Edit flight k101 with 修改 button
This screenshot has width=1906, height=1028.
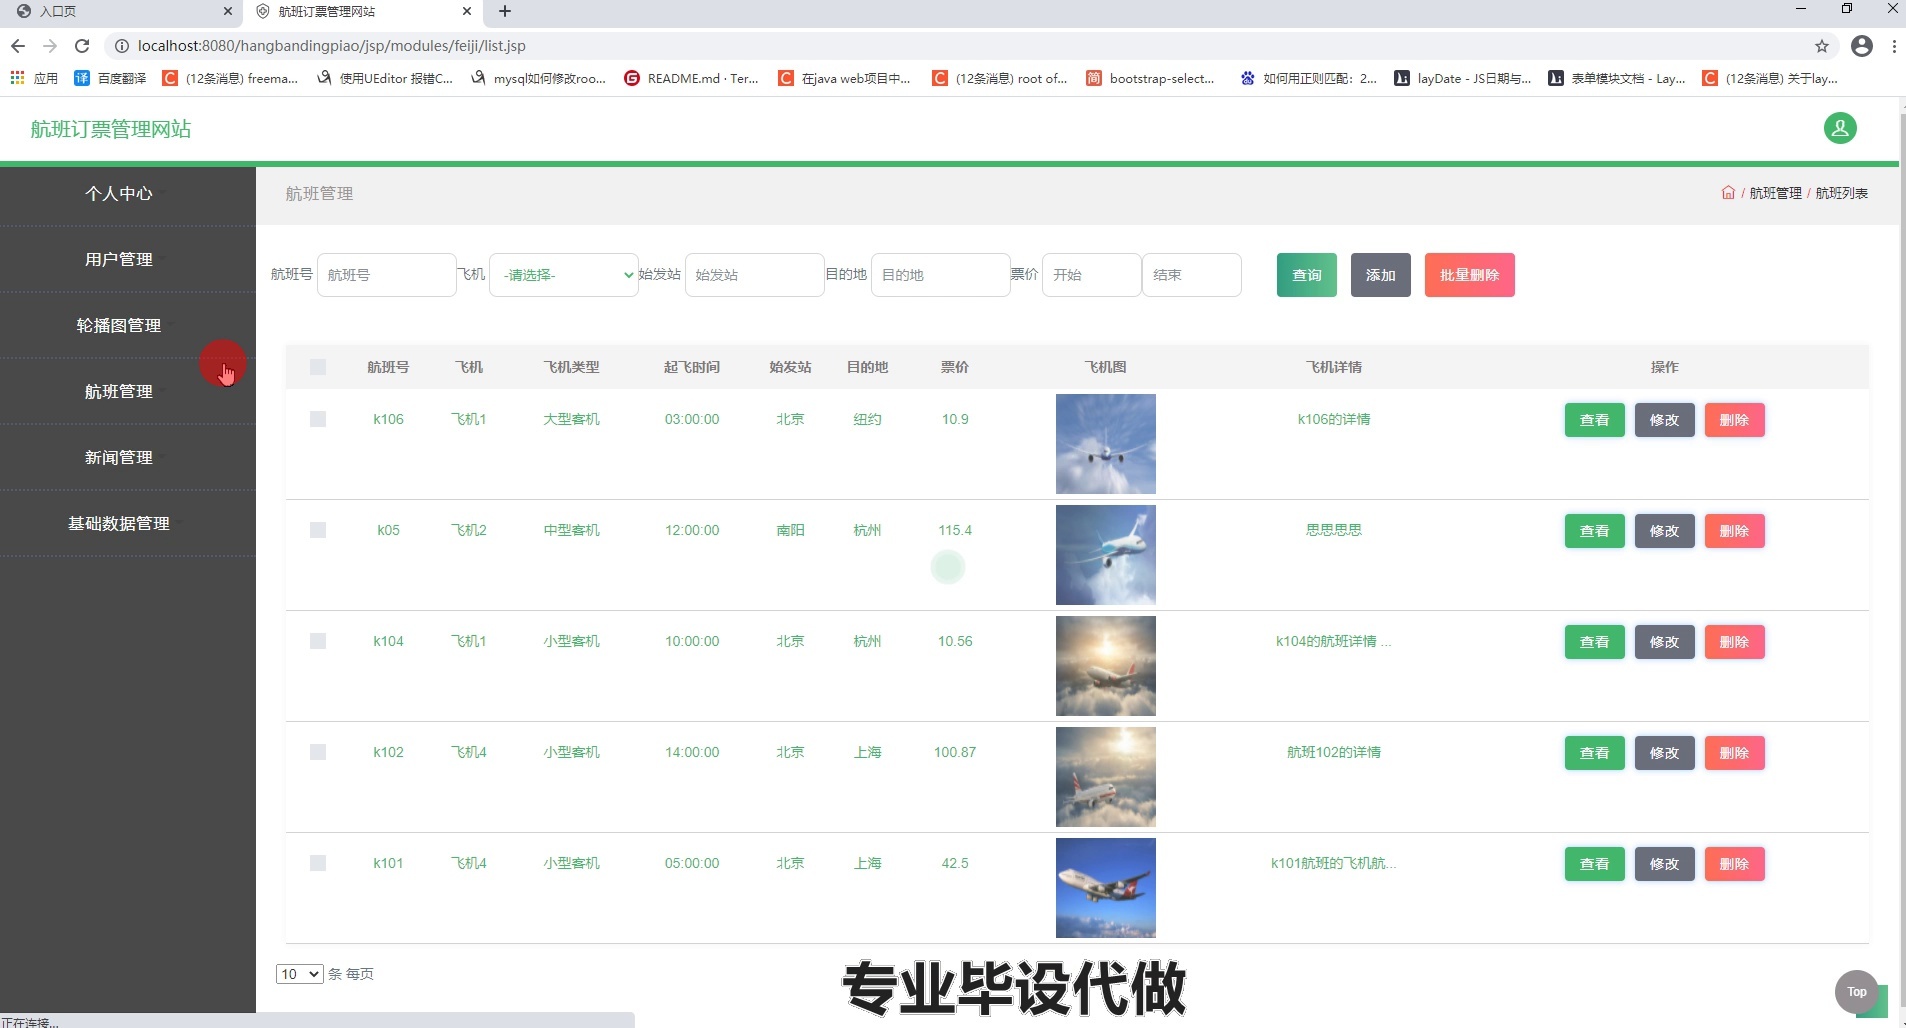point(1665,864)
